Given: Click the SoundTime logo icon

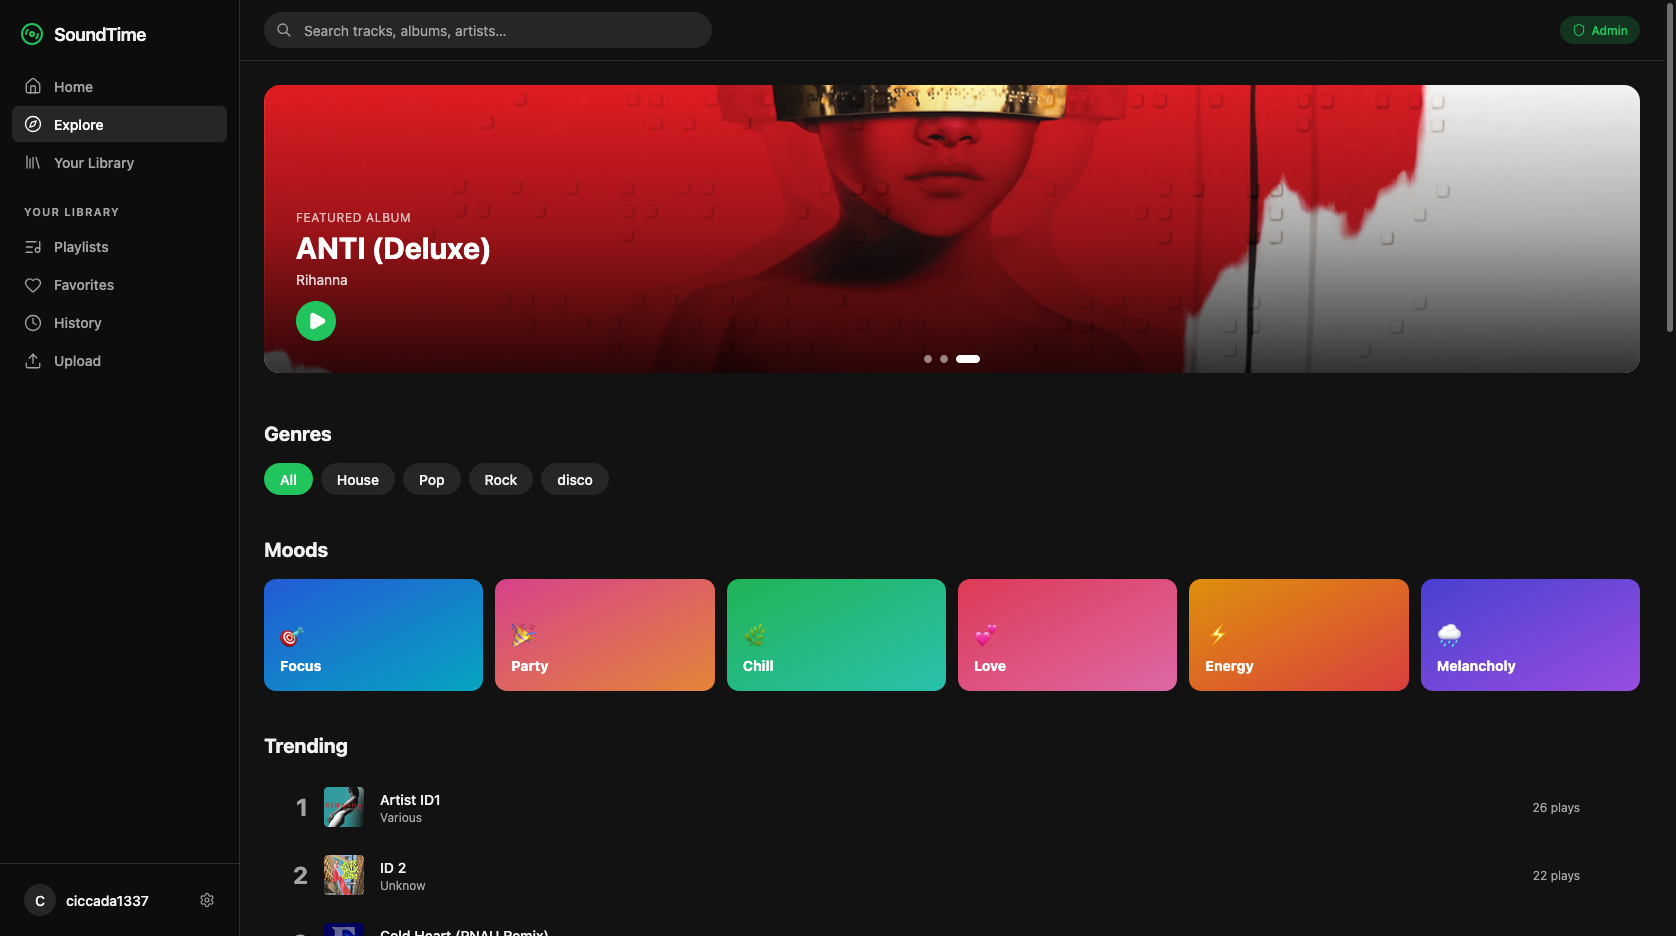Looking at the screenshot, I should [x=32, y=34].
